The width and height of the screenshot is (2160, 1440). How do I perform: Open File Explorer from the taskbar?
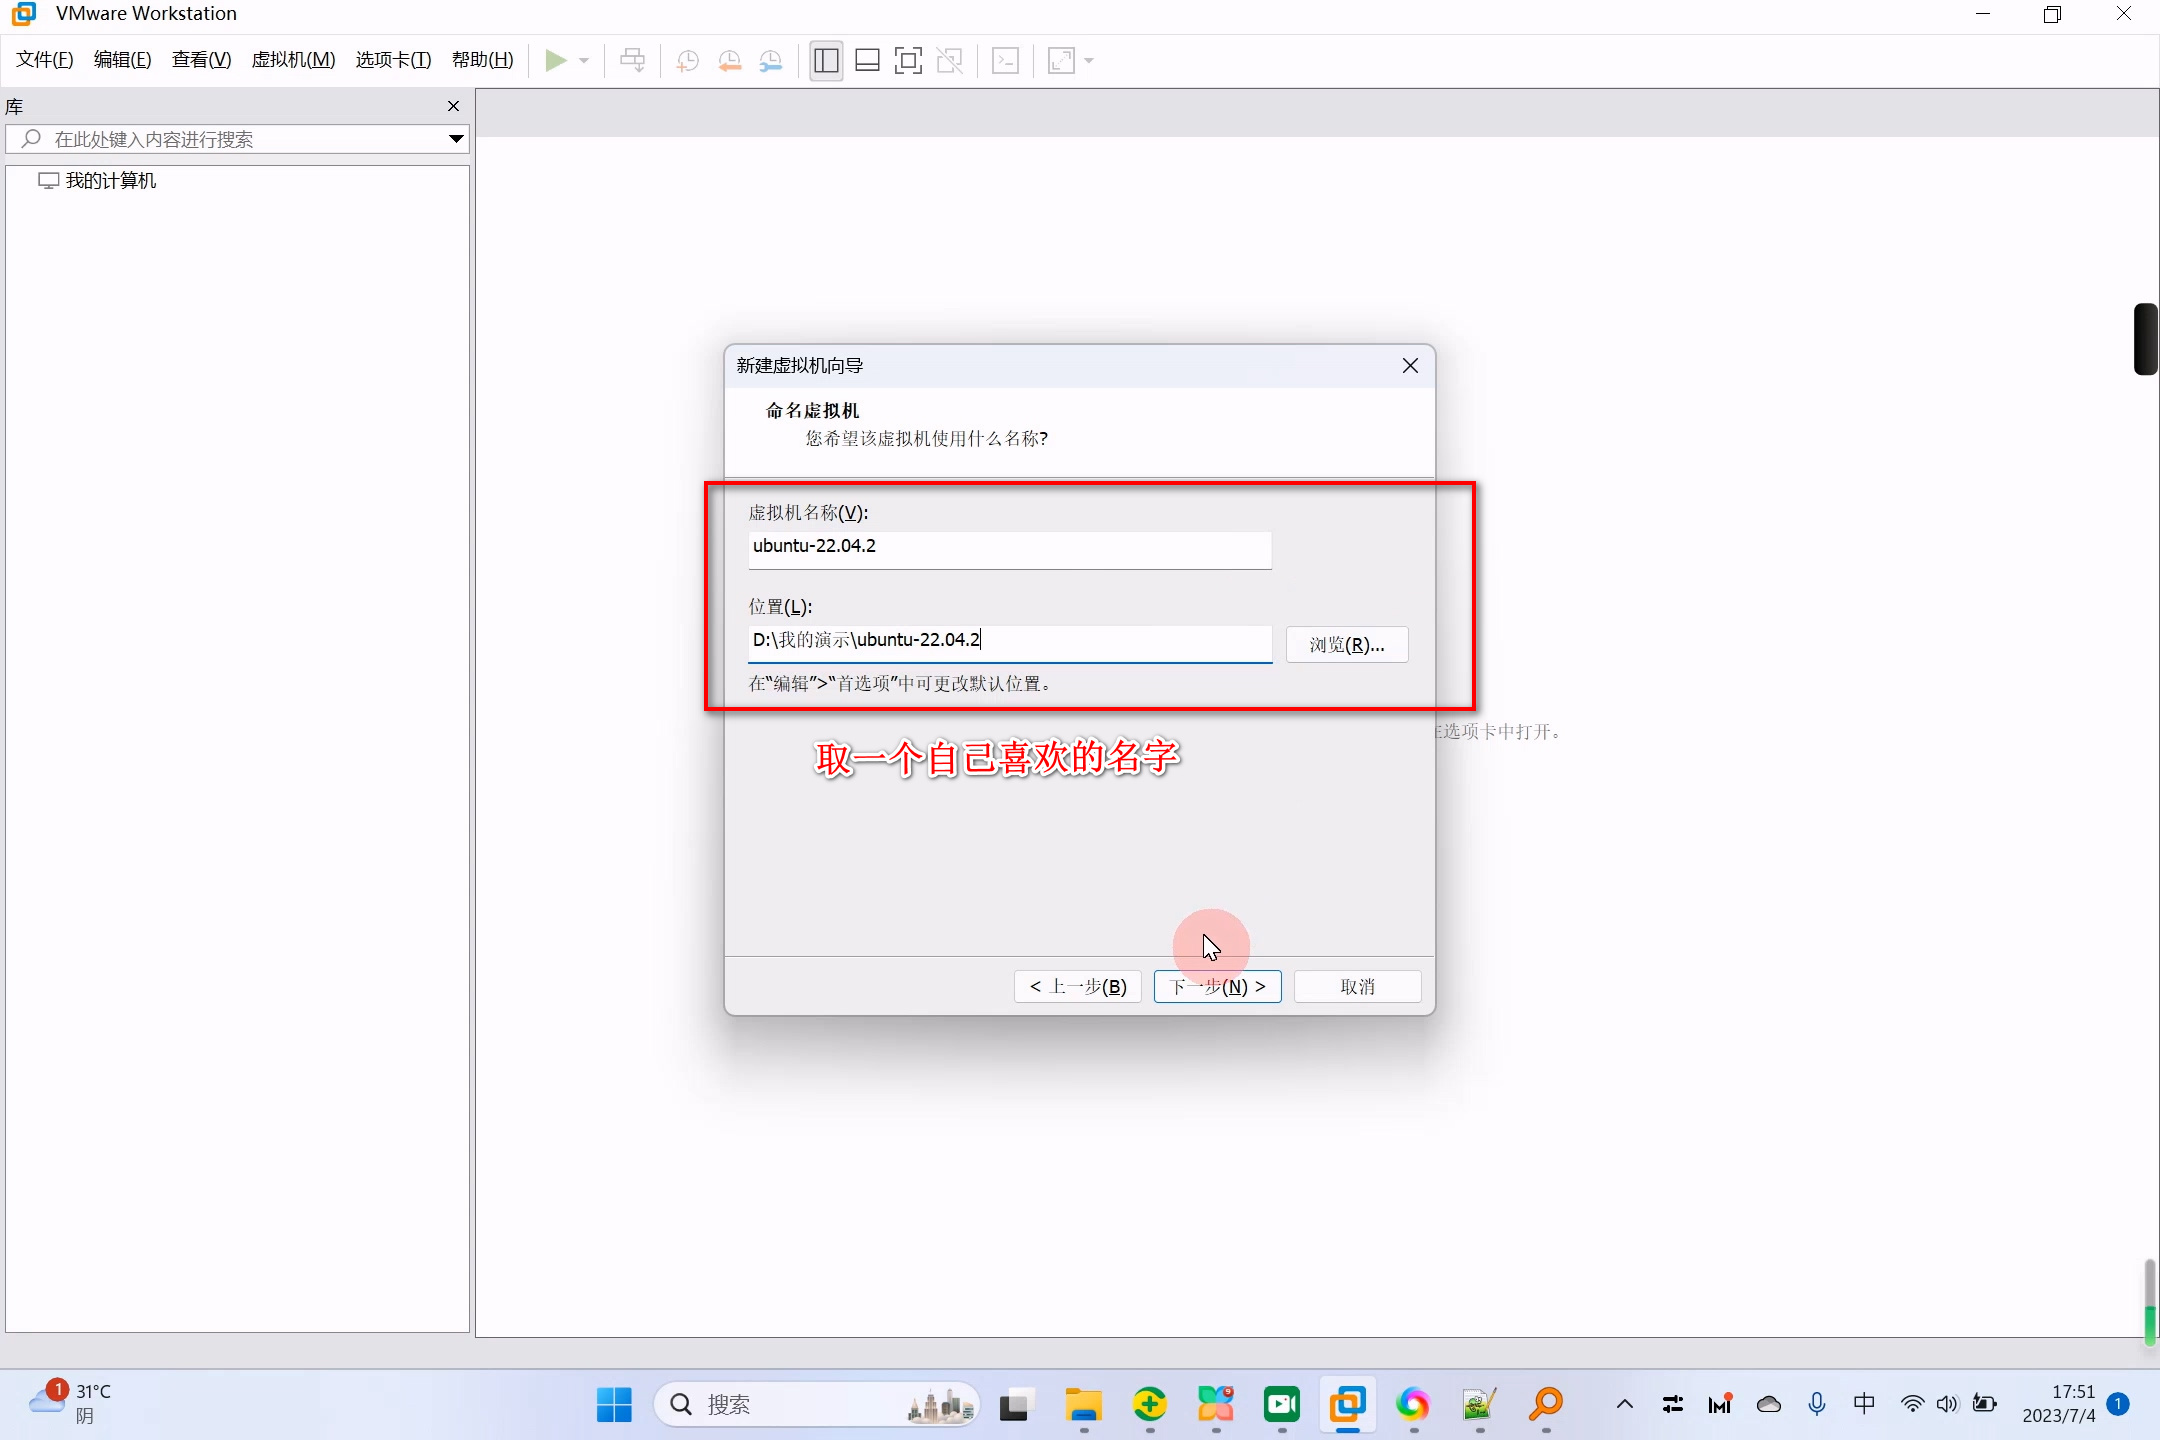coord(1083,1405)
